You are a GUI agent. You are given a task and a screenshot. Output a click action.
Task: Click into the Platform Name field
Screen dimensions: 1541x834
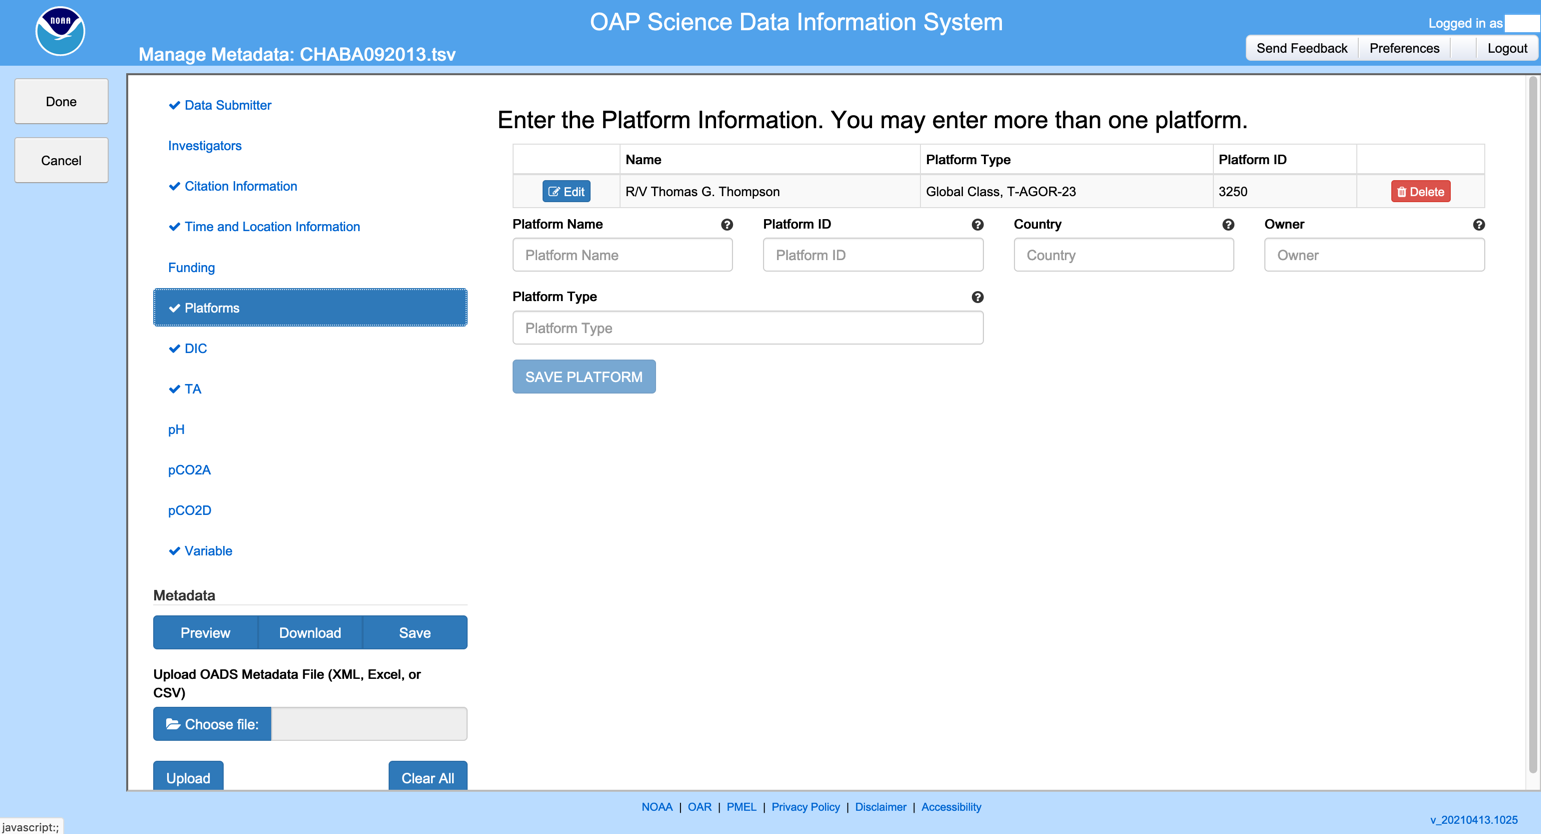pyautogui.click(x=622, y=255)
